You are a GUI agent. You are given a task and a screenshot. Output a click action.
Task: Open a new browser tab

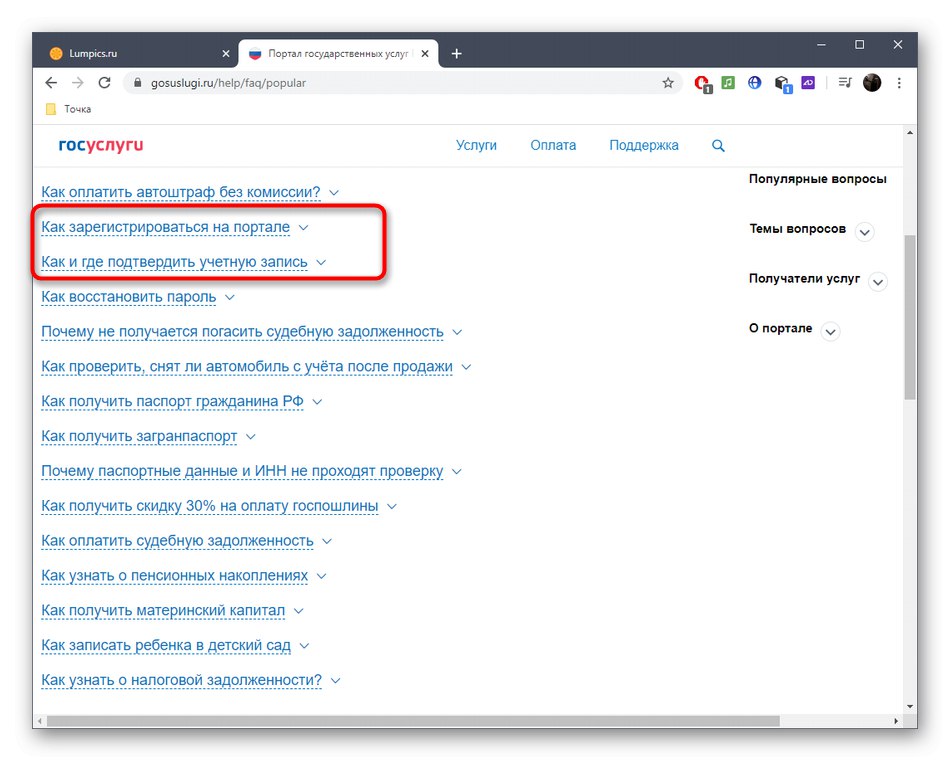tap(456, 54)
